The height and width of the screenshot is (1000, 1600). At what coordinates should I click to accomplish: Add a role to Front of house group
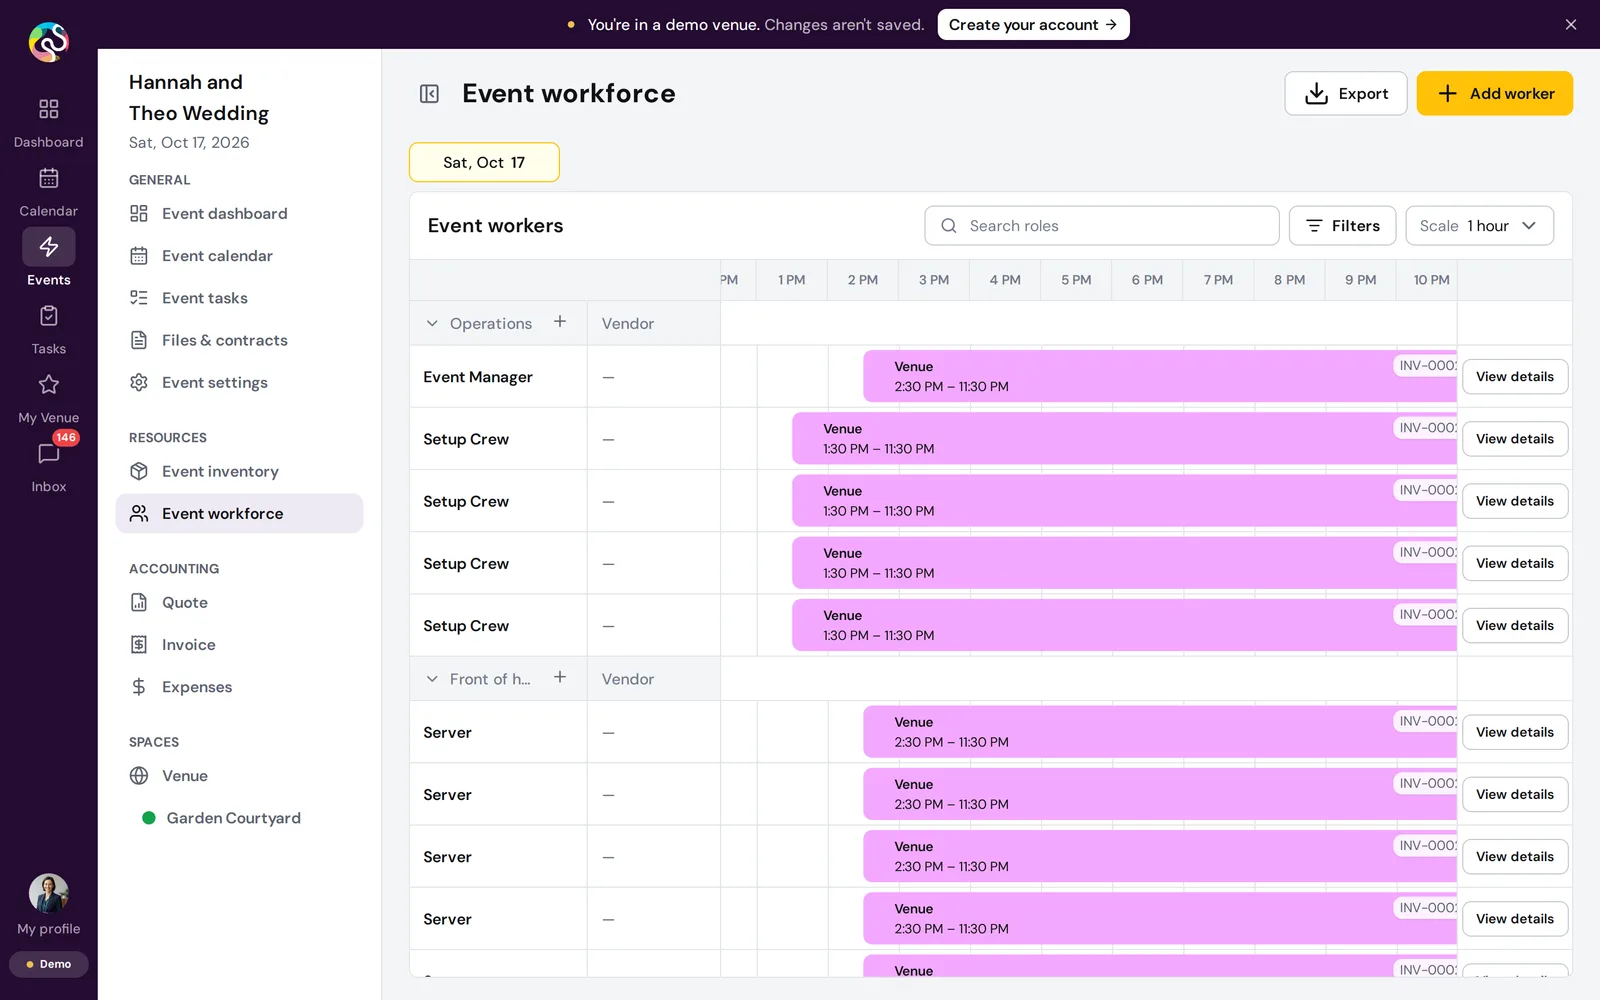pyautogui.click(x=560, y=678)
